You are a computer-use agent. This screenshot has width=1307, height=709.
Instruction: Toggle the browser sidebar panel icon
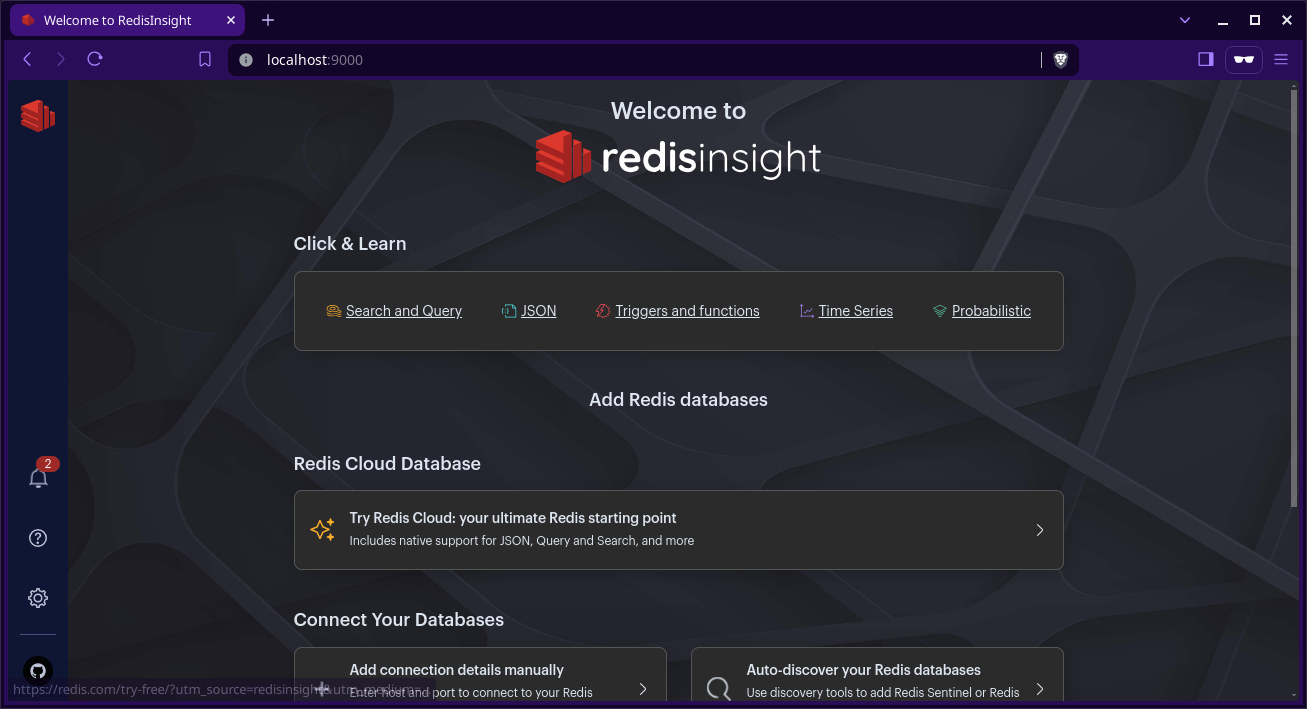[x=1205, y=60]
